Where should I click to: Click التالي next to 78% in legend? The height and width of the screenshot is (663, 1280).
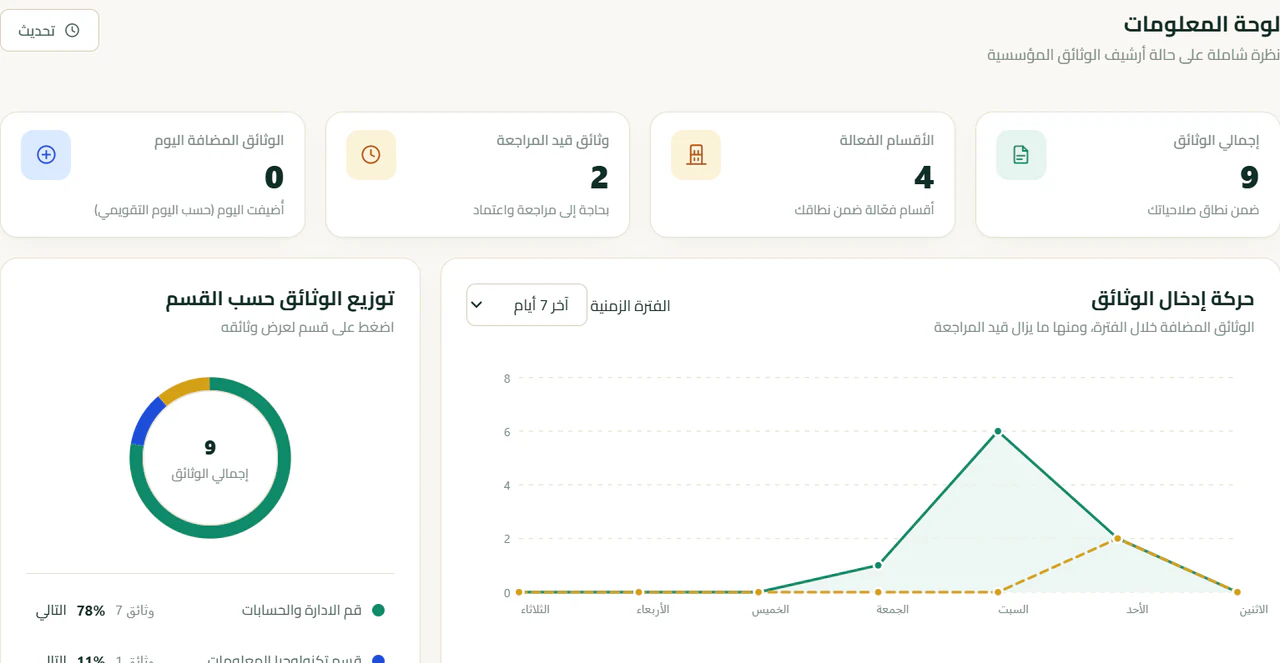point(52,610)
